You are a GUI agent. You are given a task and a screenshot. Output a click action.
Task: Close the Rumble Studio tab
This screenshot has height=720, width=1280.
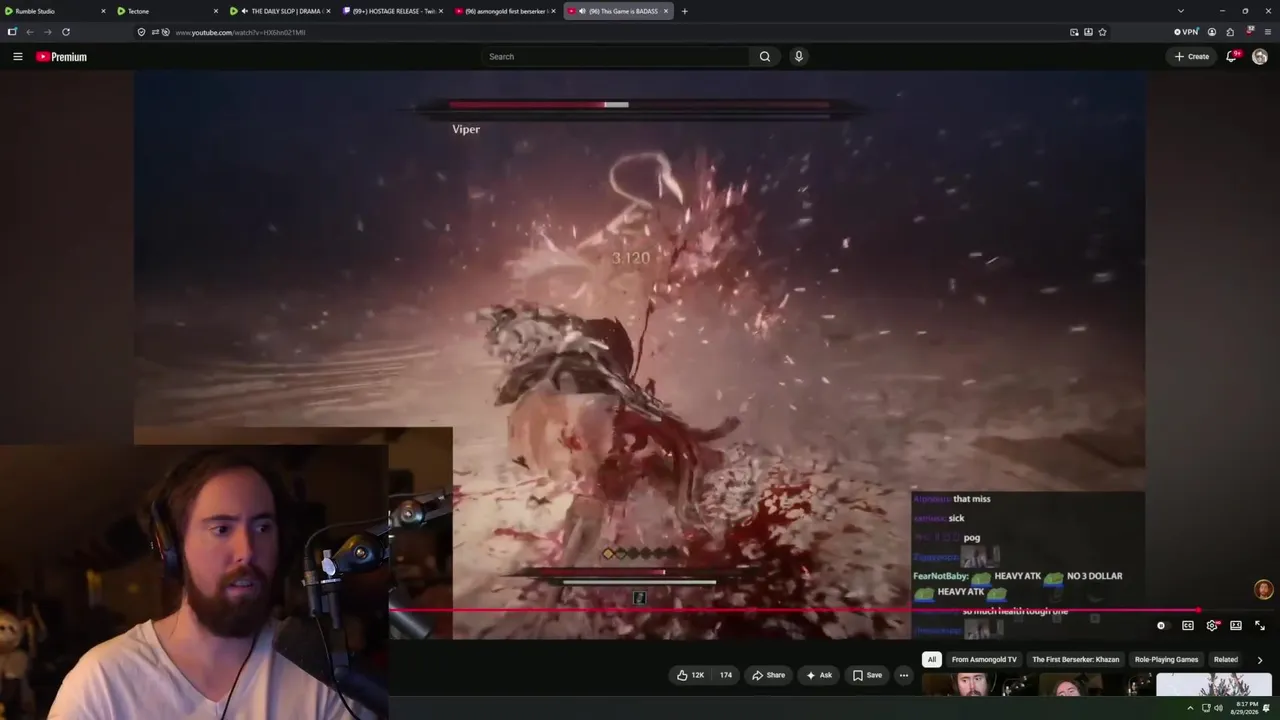pos(103,11)
